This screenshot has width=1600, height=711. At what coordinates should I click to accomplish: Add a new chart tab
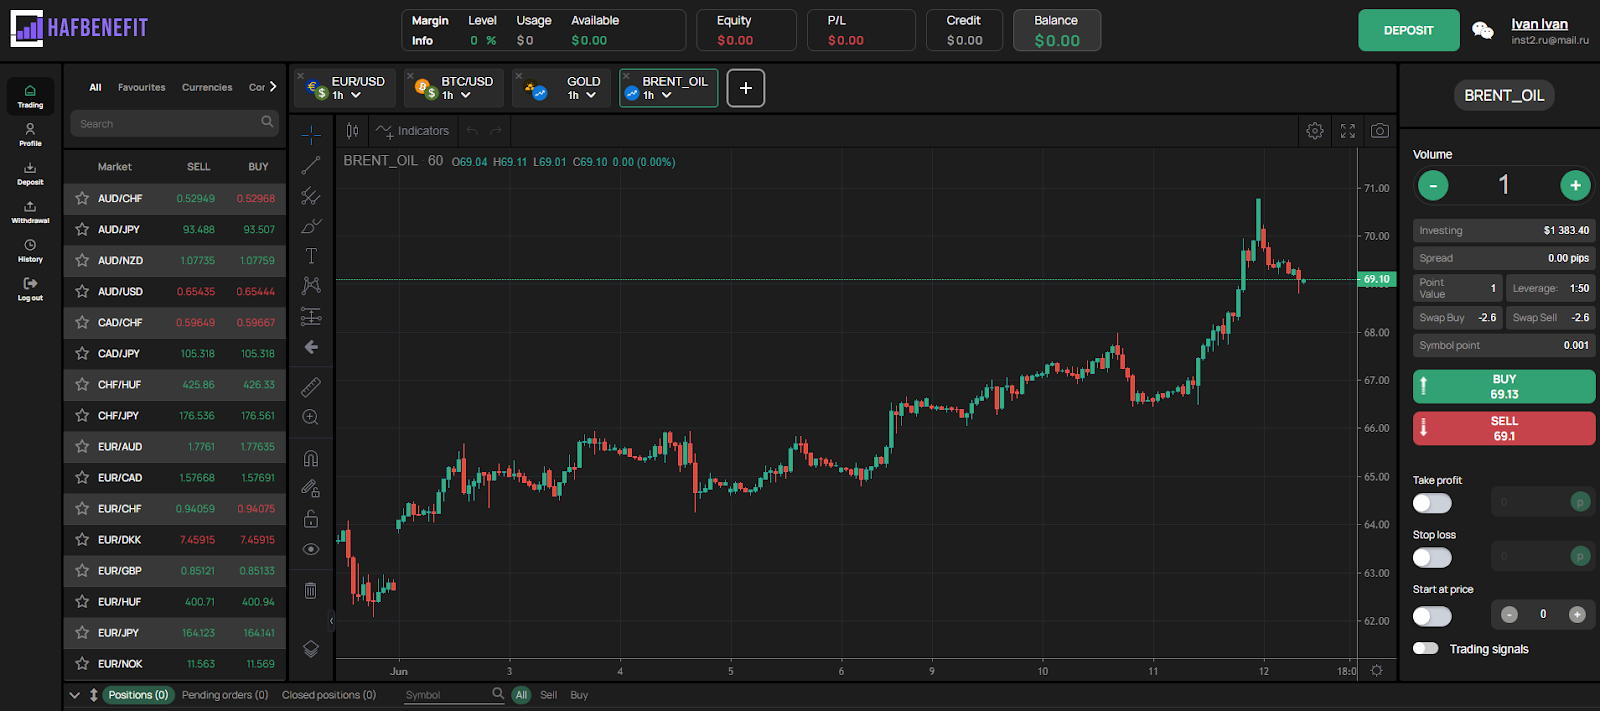coord(745,88)
